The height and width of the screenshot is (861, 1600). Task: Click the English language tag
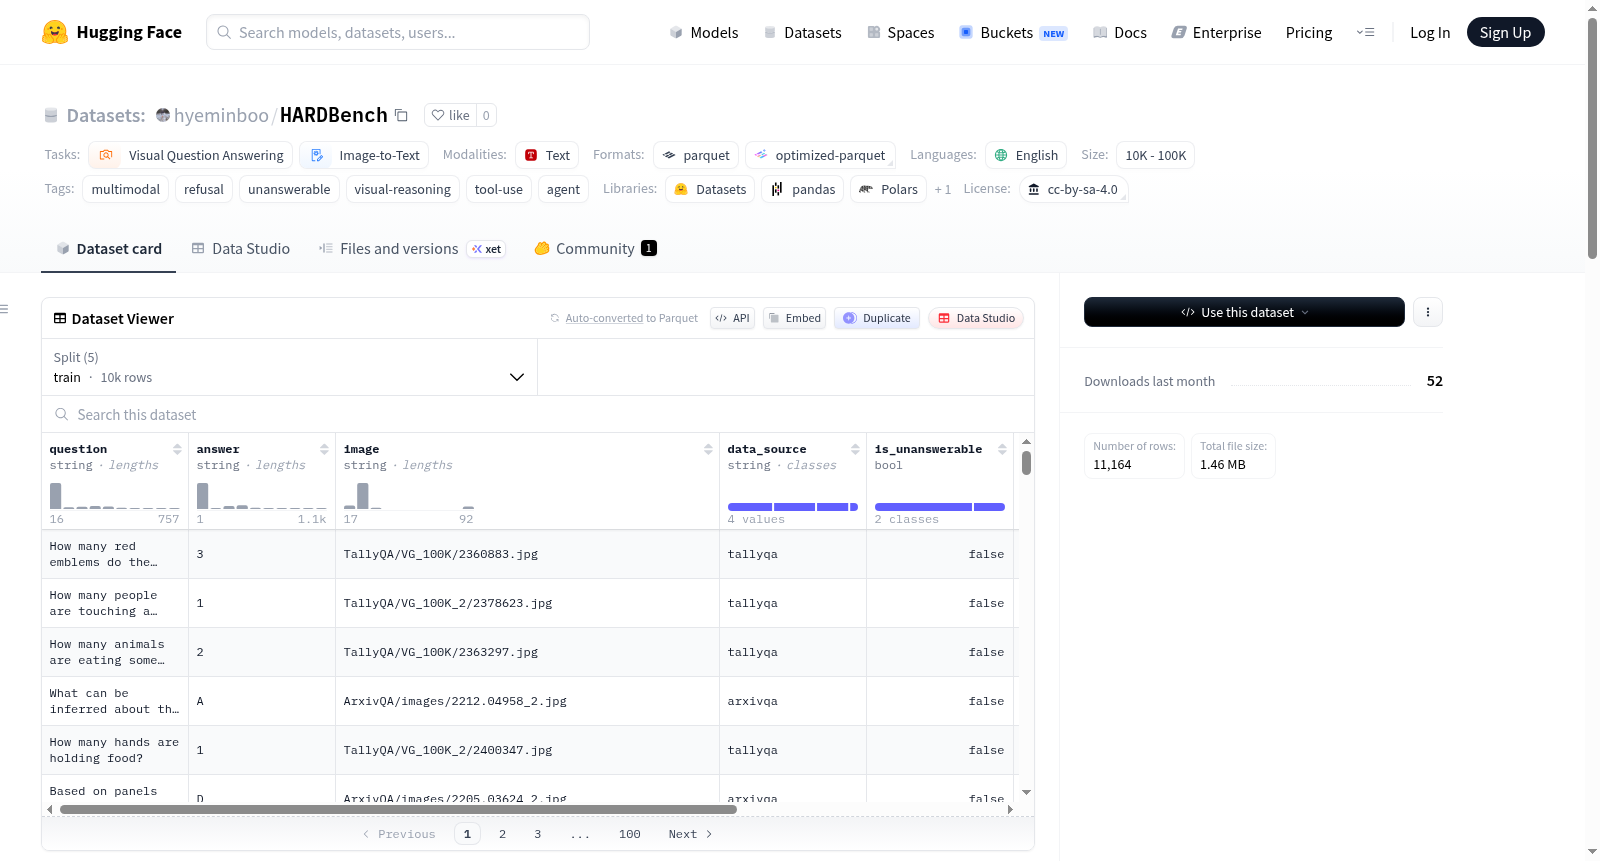pyautogui.click(x=1026, y=155)
